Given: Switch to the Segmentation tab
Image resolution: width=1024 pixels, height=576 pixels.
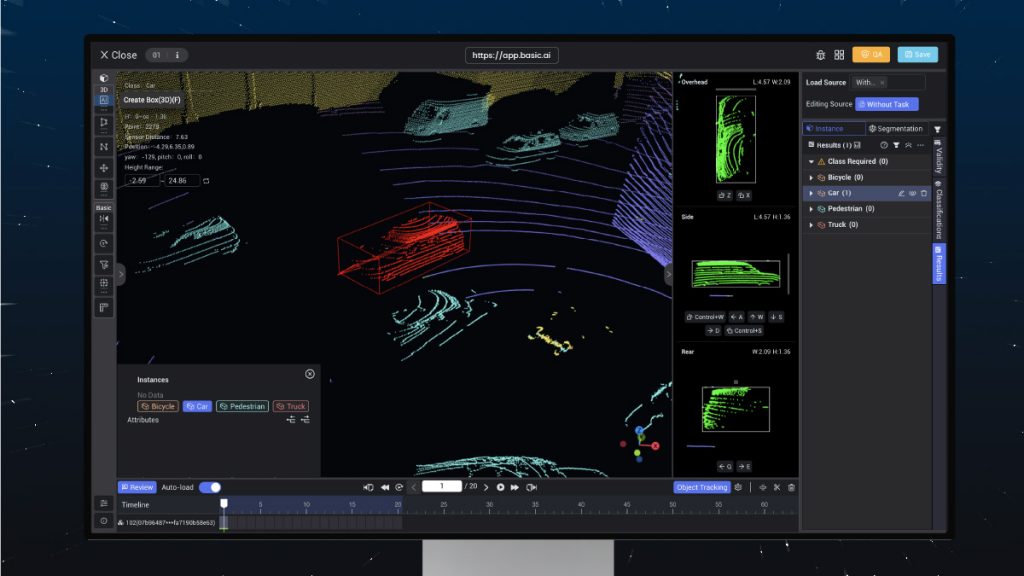Looking at the screenshot, I should click(x=895, y=129).
